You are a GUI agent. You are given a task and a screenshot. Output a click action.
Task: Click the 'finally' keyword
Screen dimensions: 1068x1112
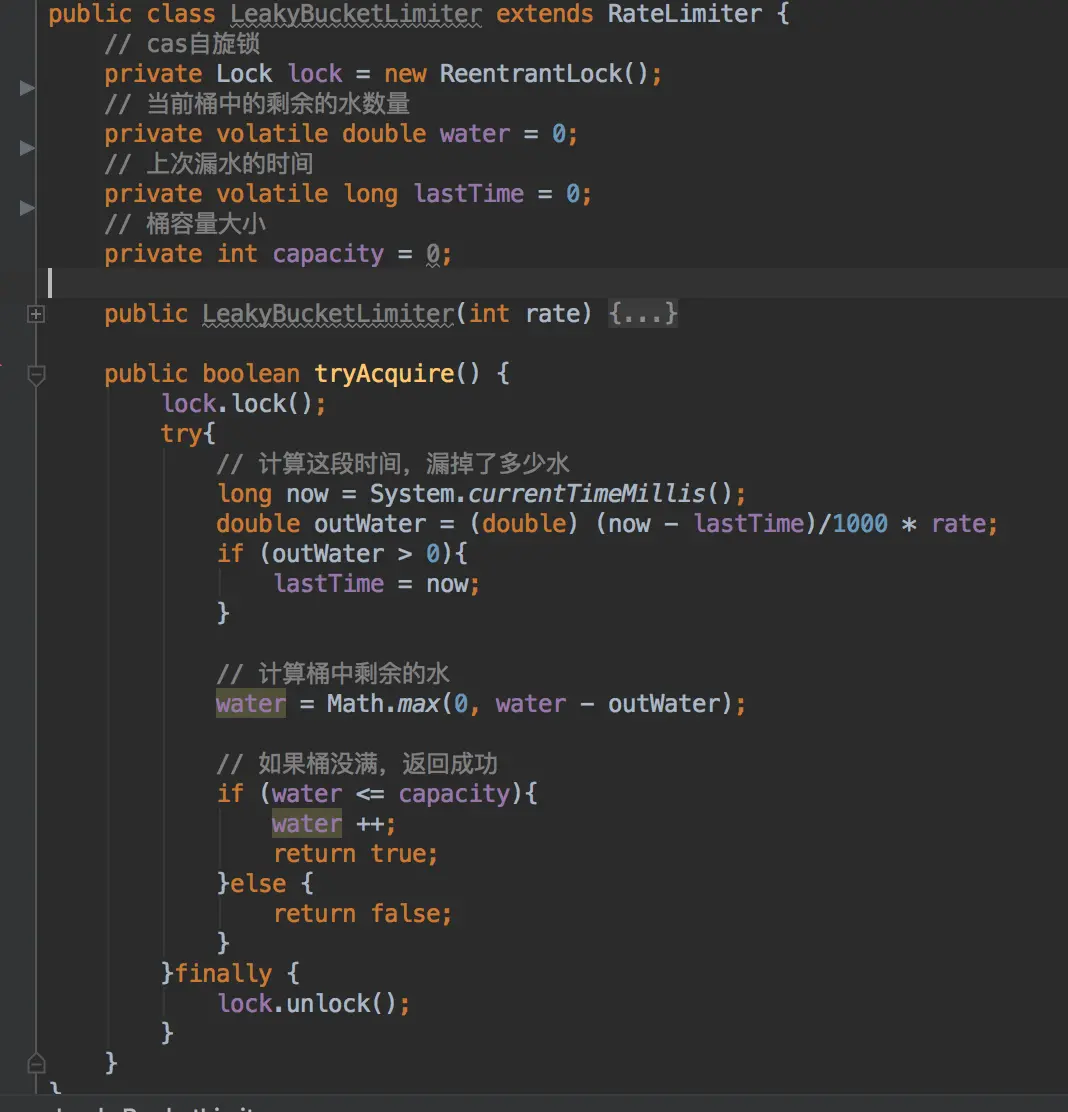223,974
